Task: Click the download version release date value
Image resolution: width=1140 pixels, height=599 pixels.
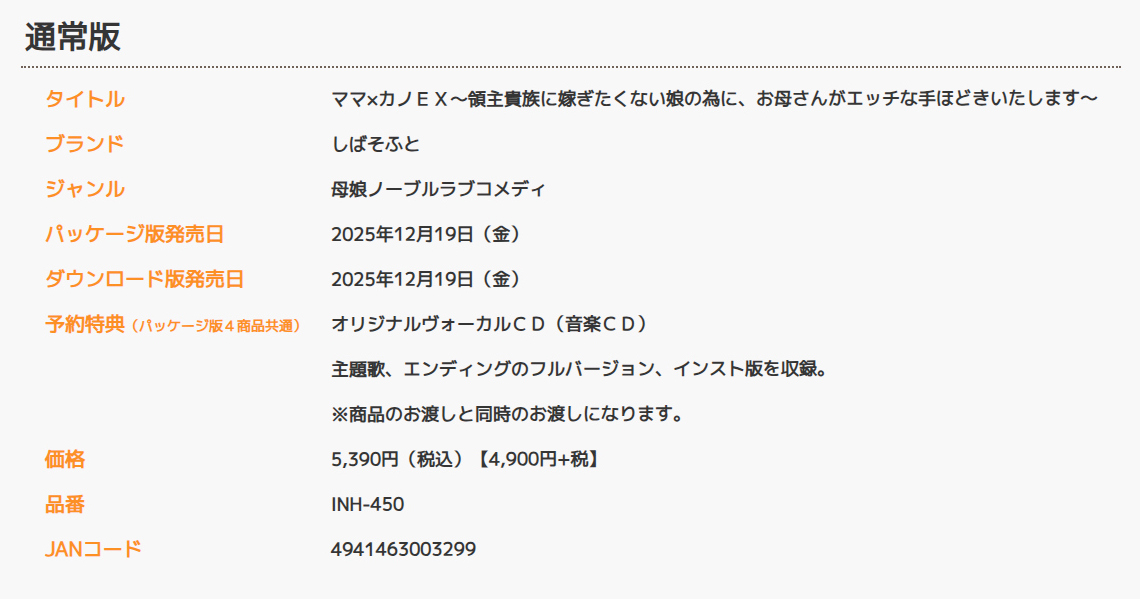Action: tap(426, 279)
